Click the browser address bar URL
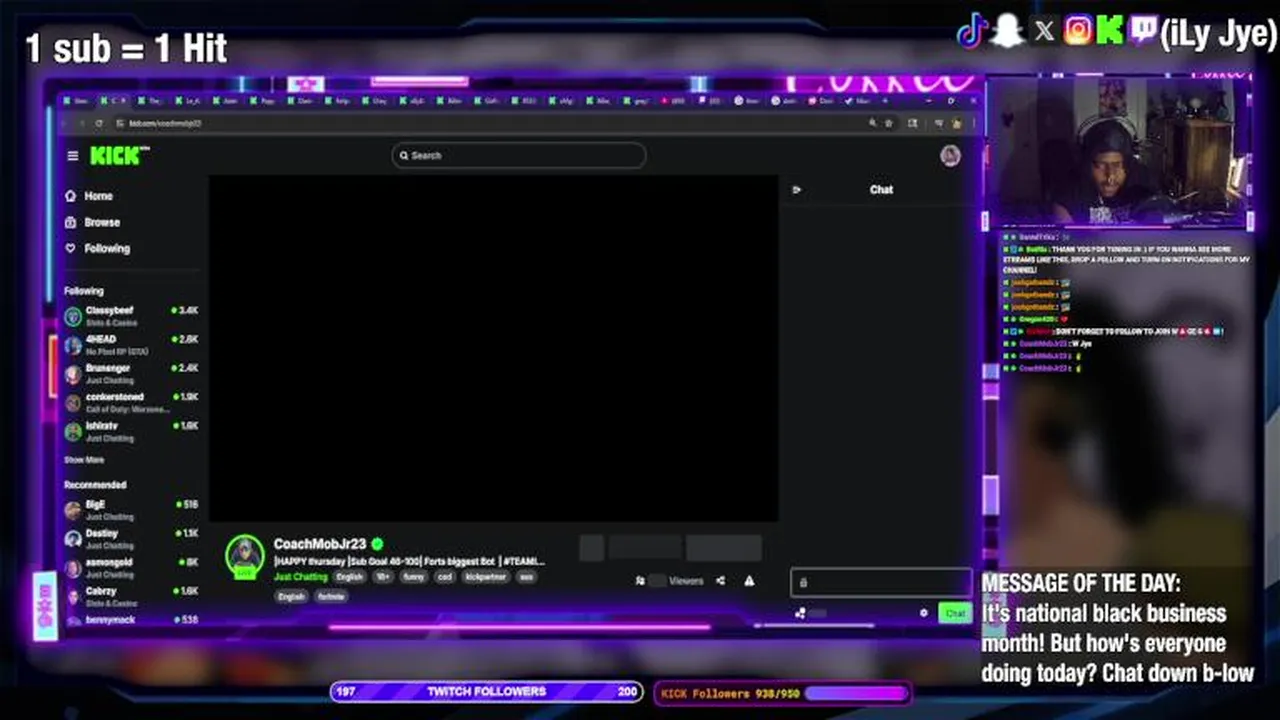 (x=165, y=123)
